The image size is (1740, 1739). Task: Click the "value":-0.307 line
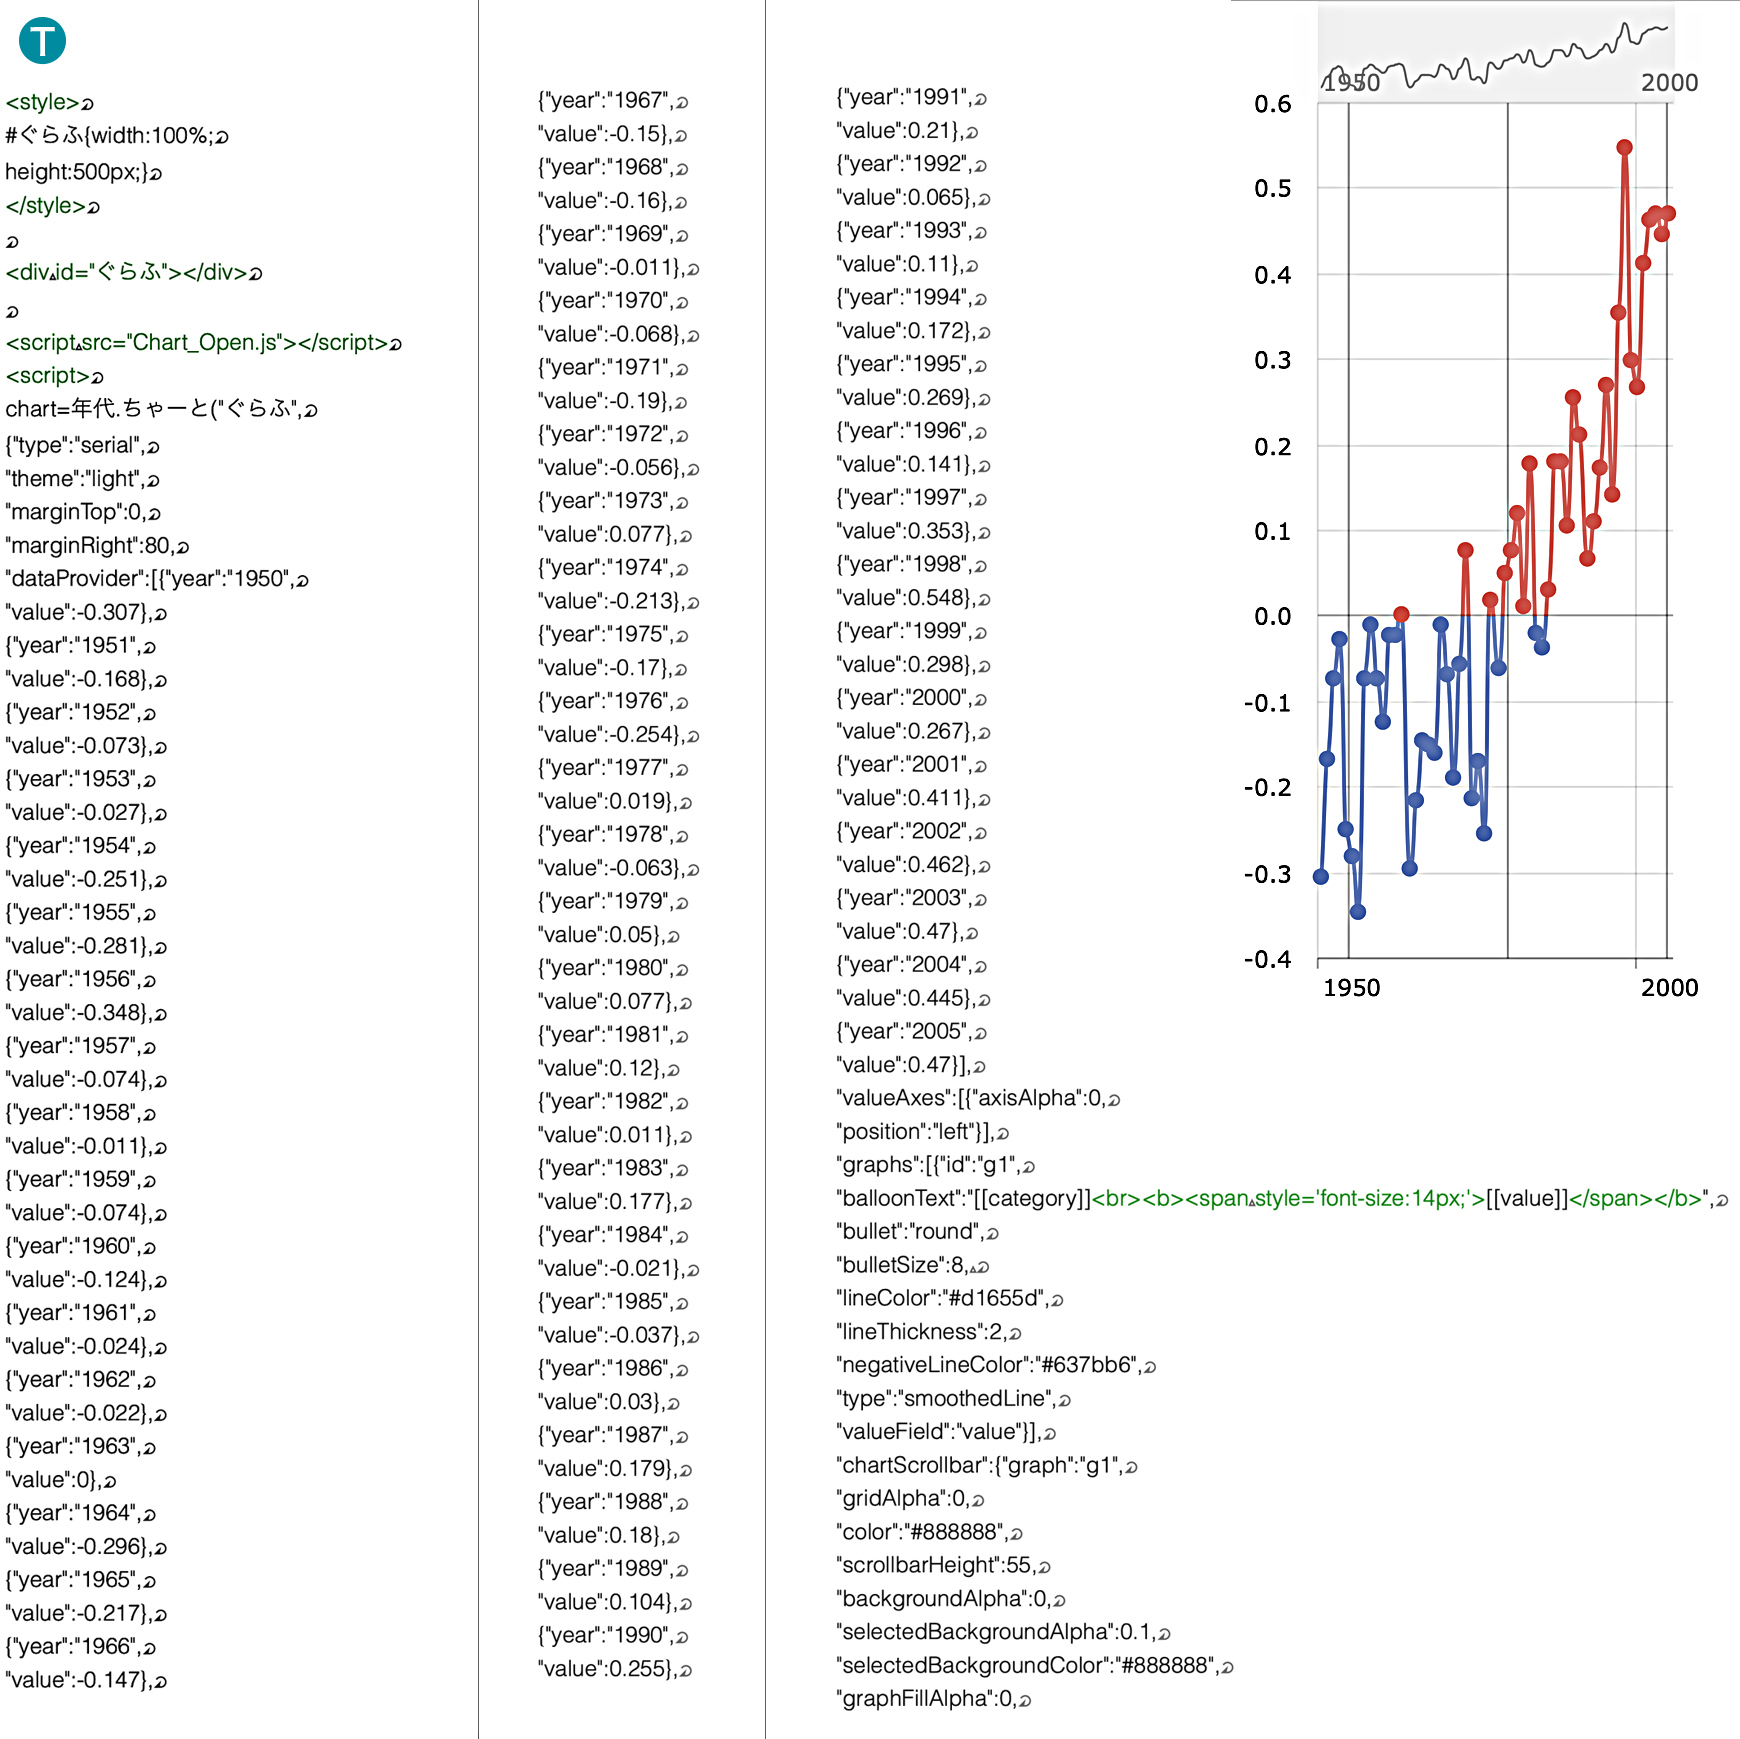(86, 613)
